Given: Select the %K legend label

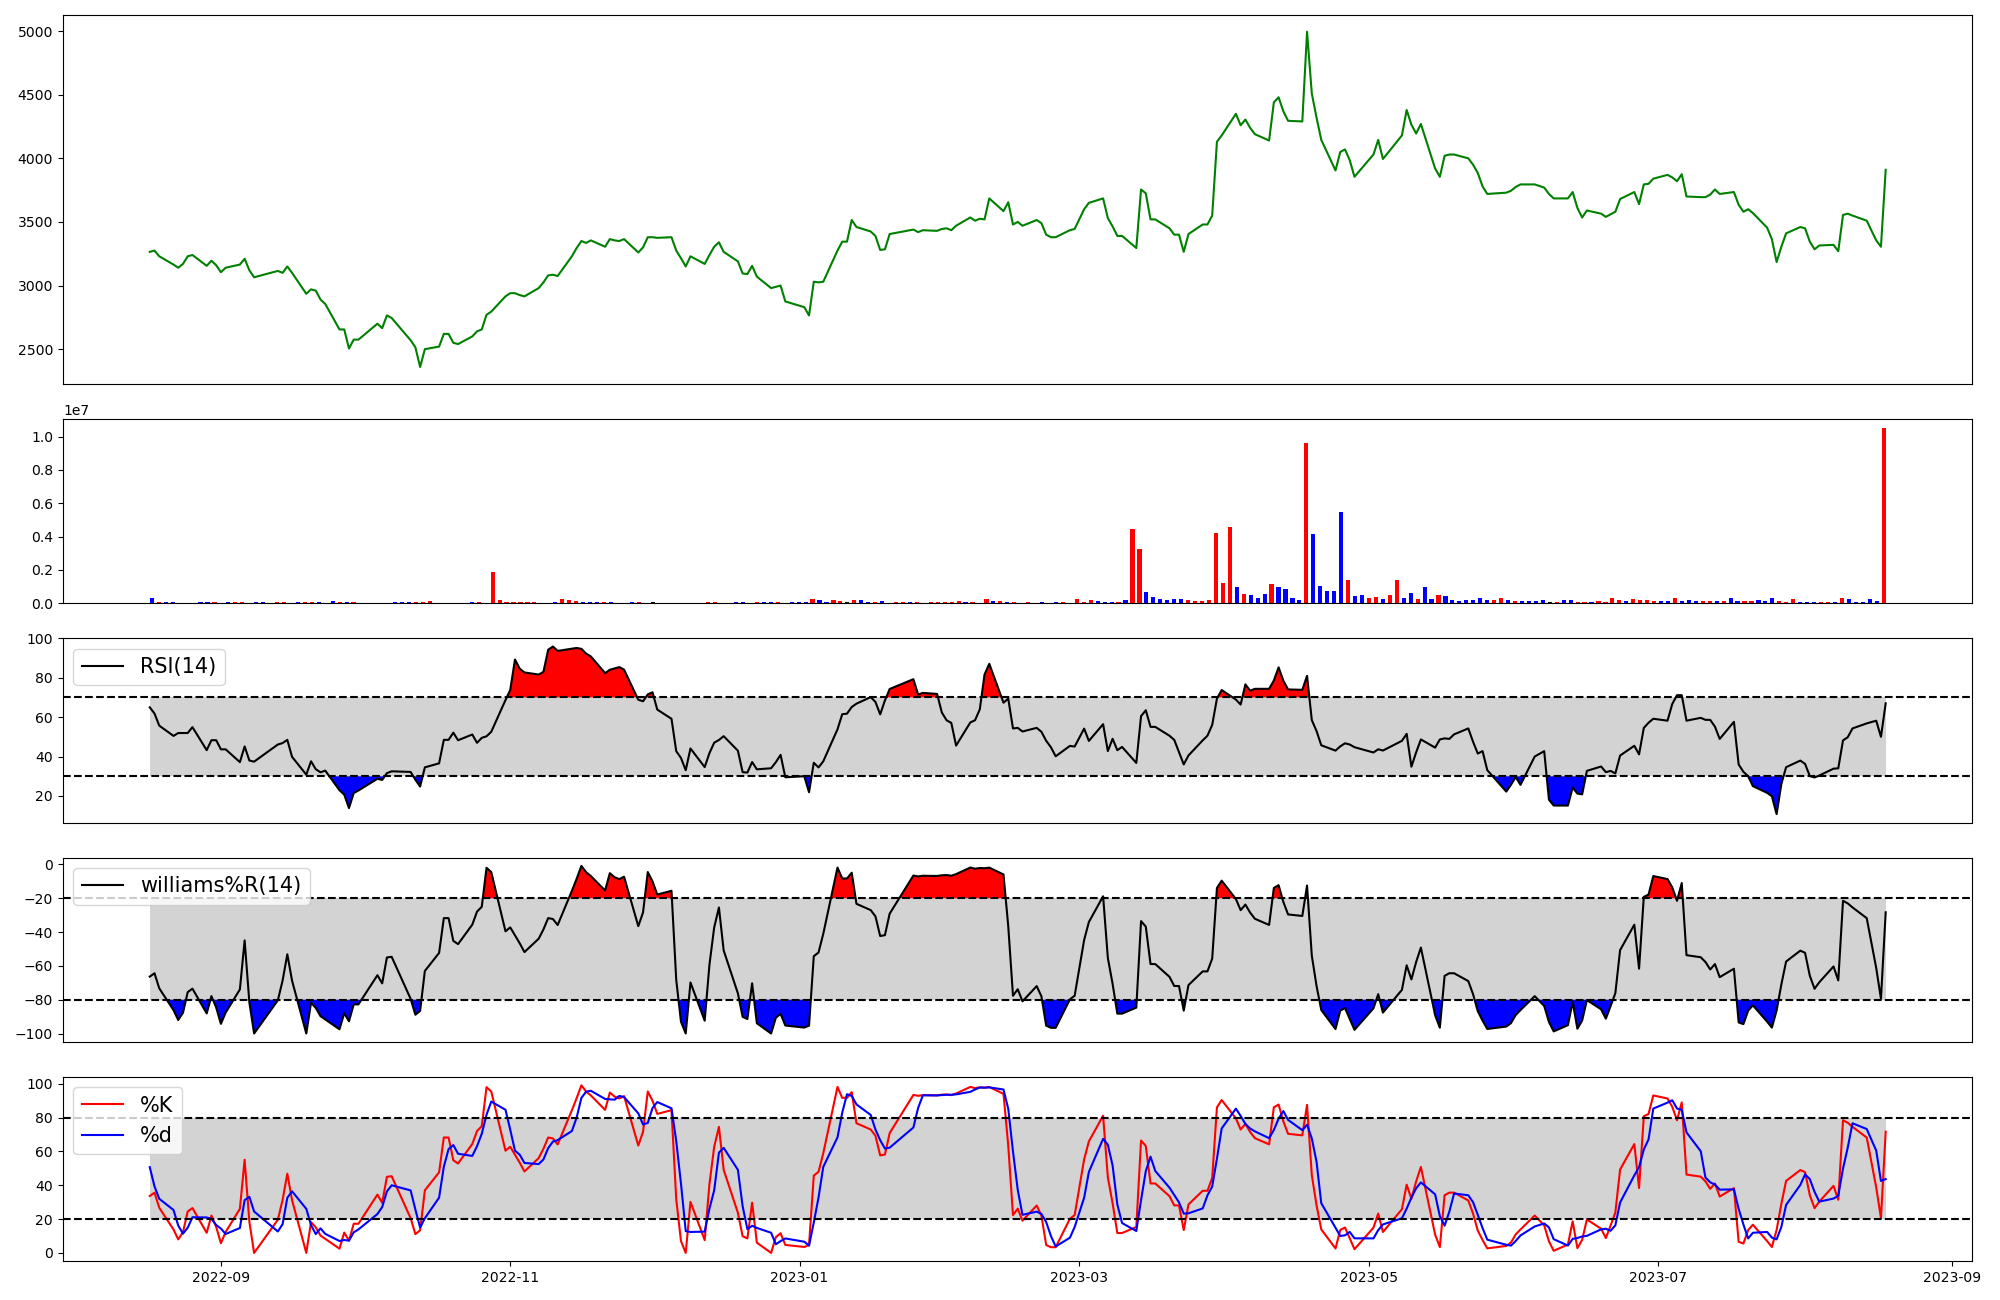Looking at the screenshot, I should 156,1105.
